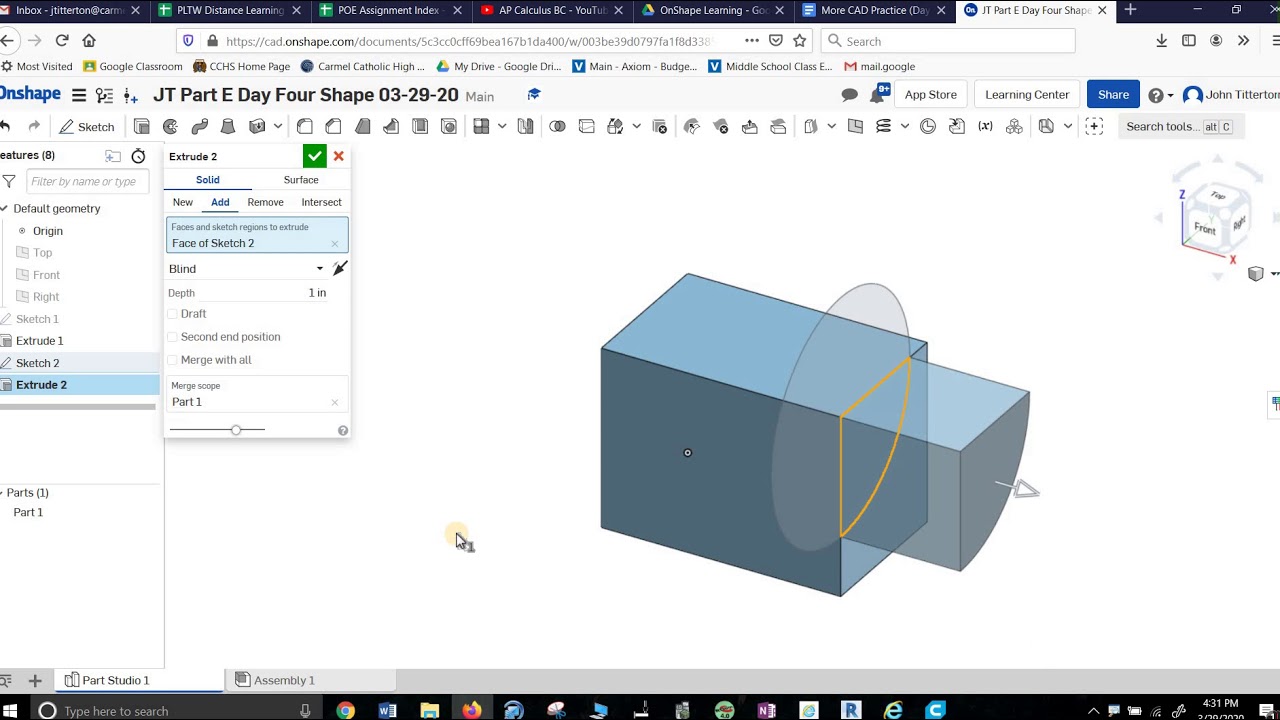Accept Extrude 2 with green checkmark
Viewport: 1280px width, 720px height.
coord(315,156)
